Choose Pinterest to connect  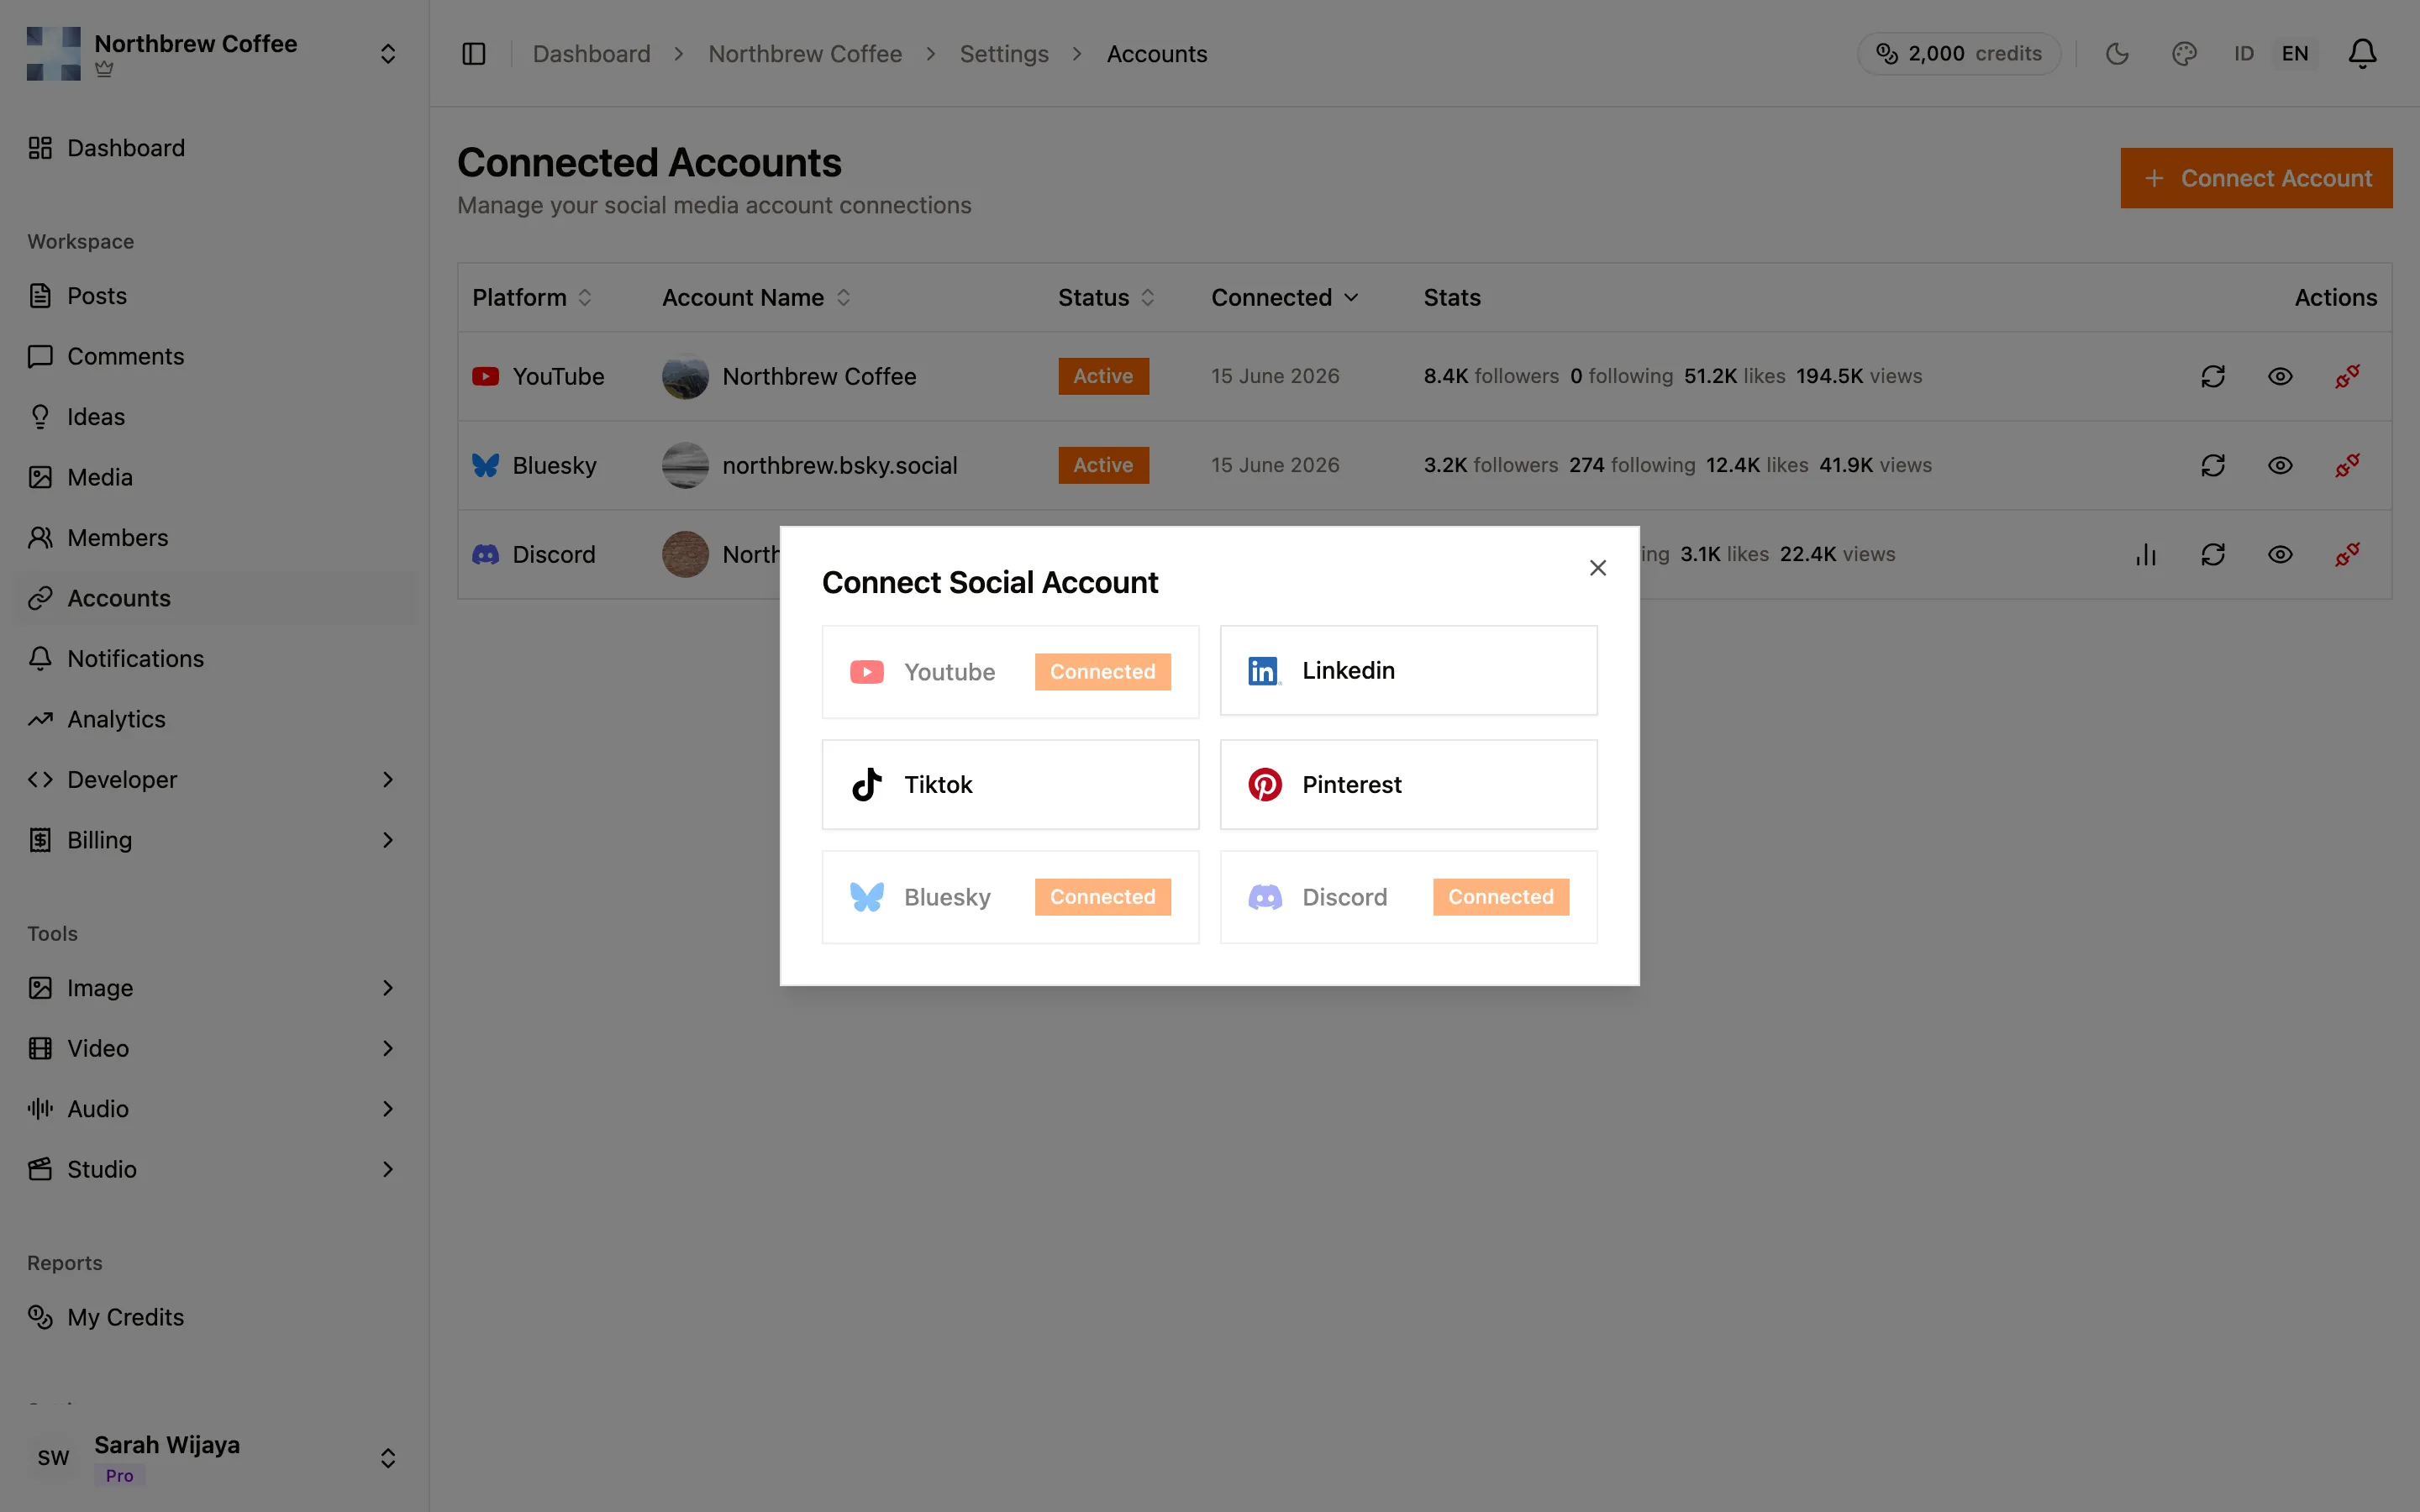click(1408, 784)
